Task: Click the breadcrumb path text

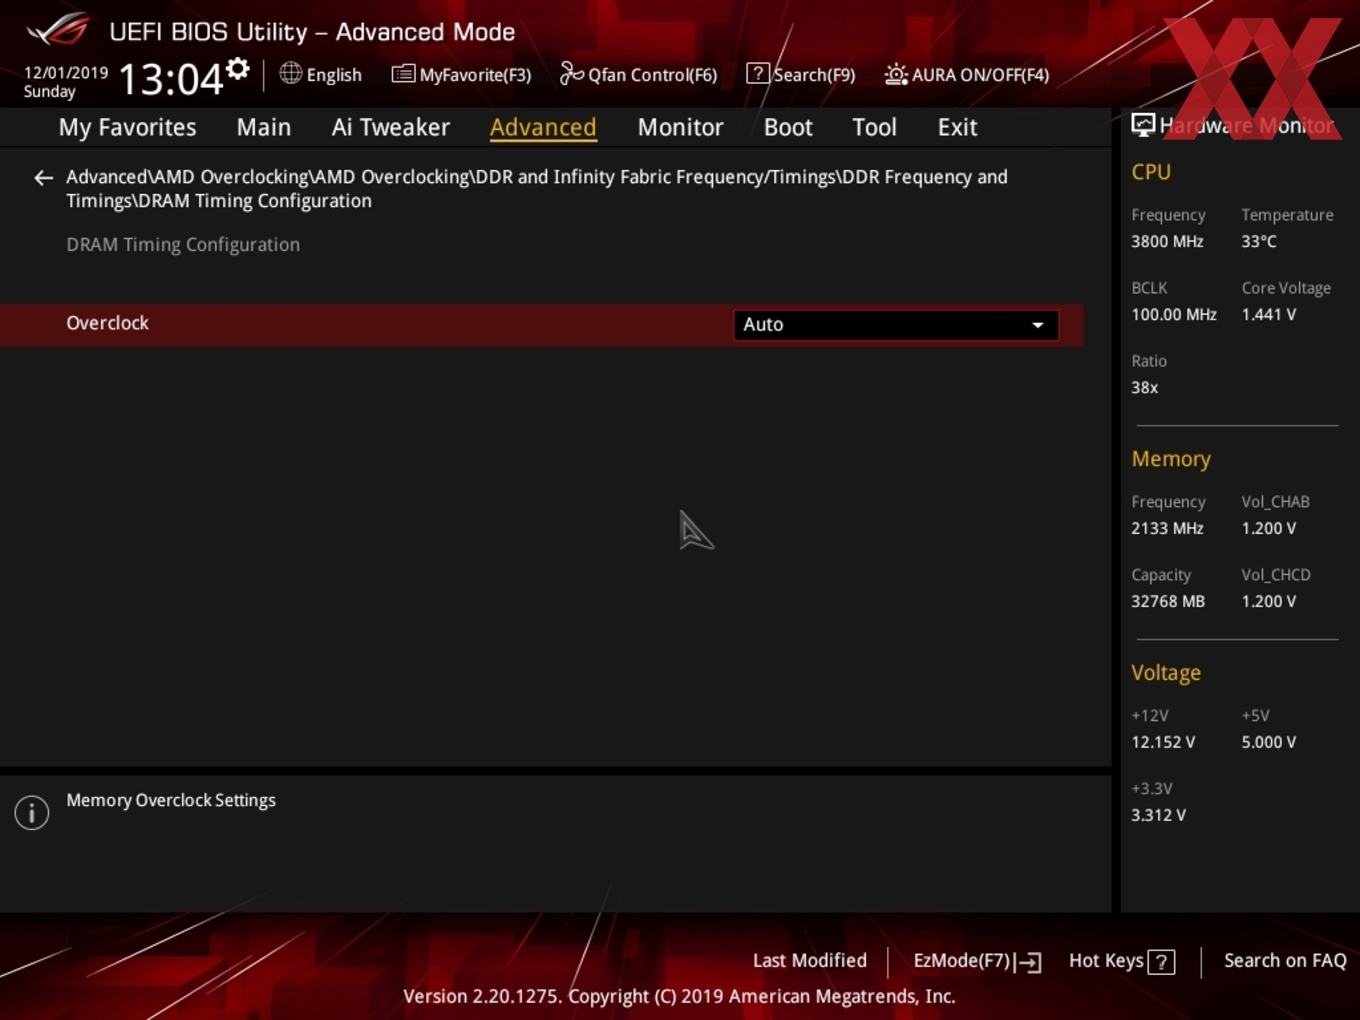Action: [537, 188]
